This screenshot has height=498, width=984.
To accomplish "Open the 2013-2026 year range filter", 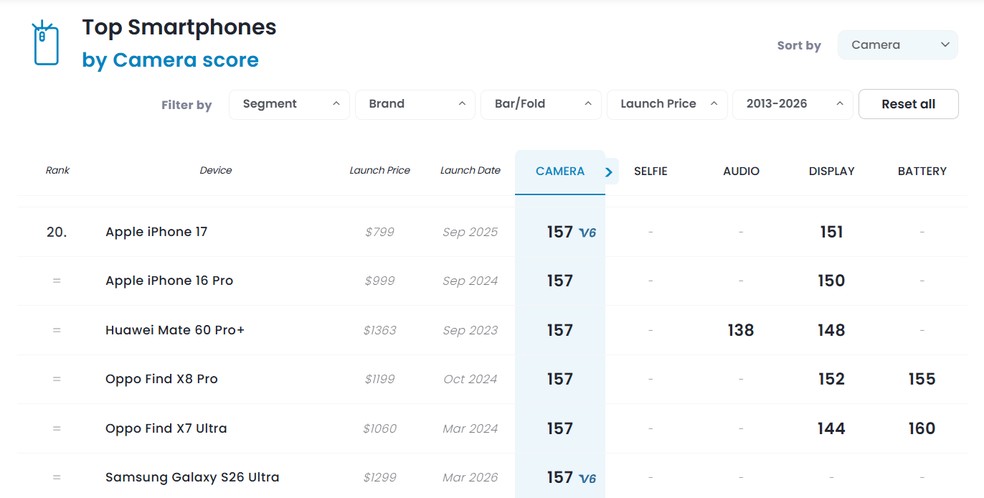I will click(793, 104).
